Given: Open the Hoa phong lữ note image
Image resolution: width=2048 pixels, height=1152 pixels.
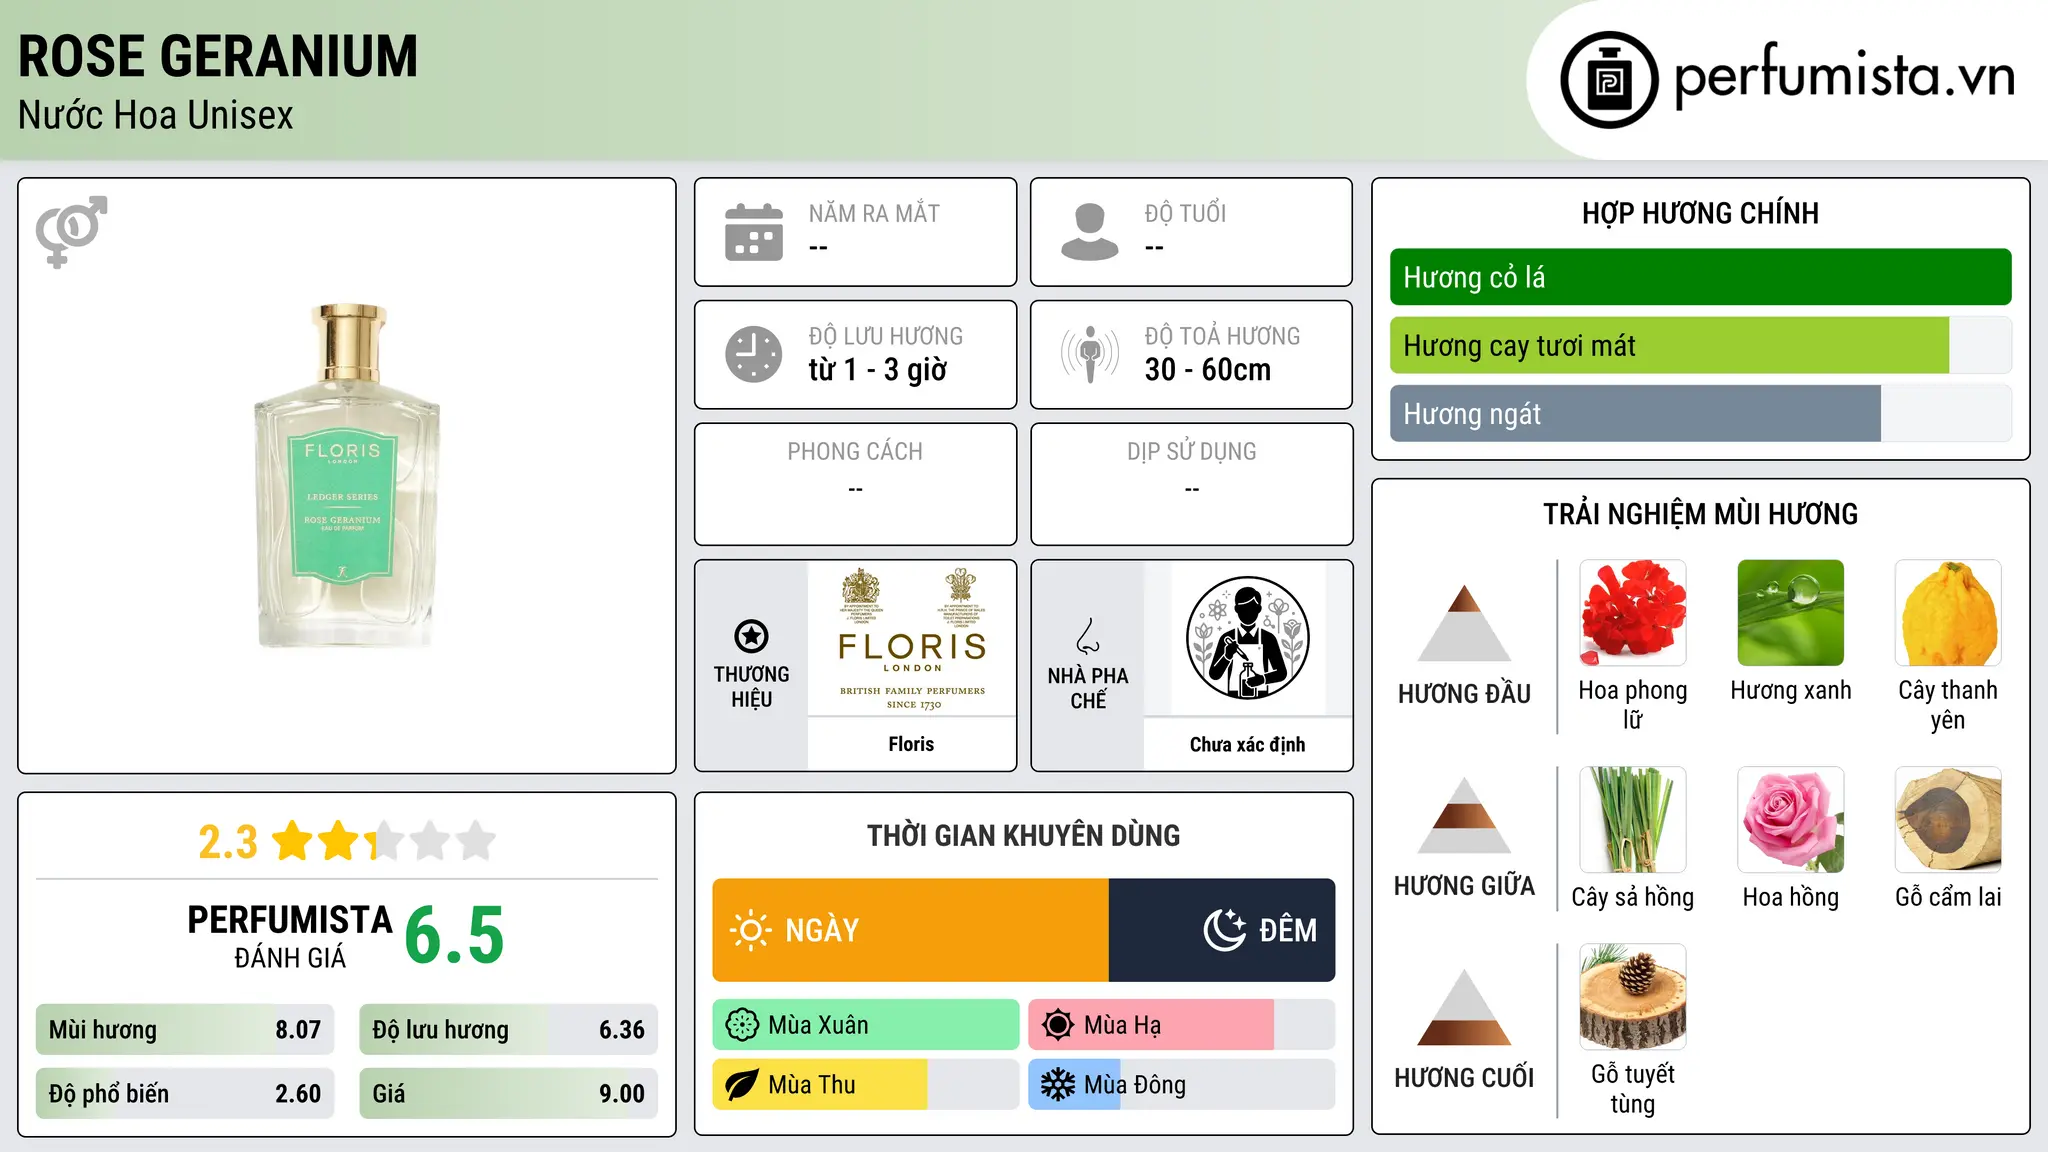Looking at the screenshot, I should (x=1632, y=613).
